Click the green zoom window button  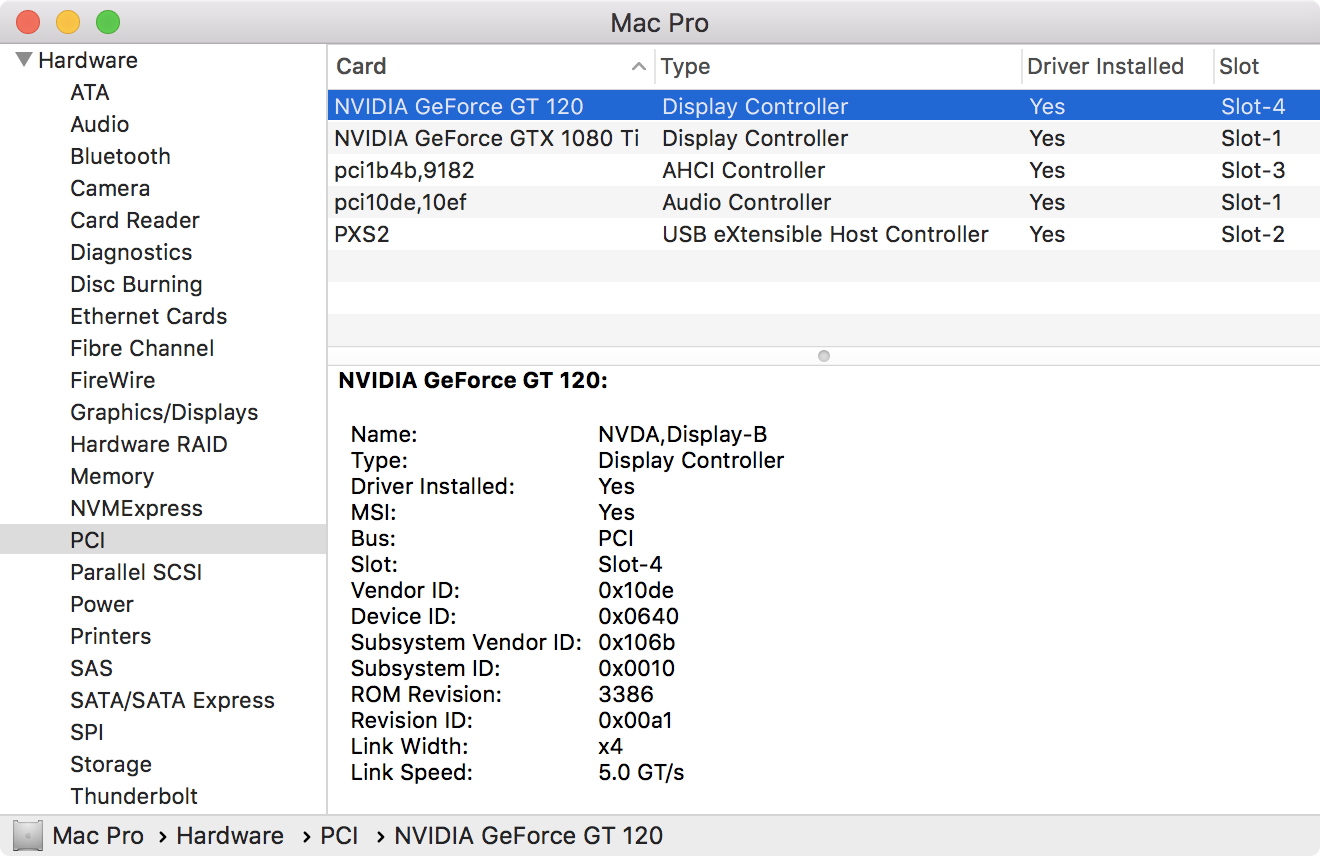click(107, 21)
